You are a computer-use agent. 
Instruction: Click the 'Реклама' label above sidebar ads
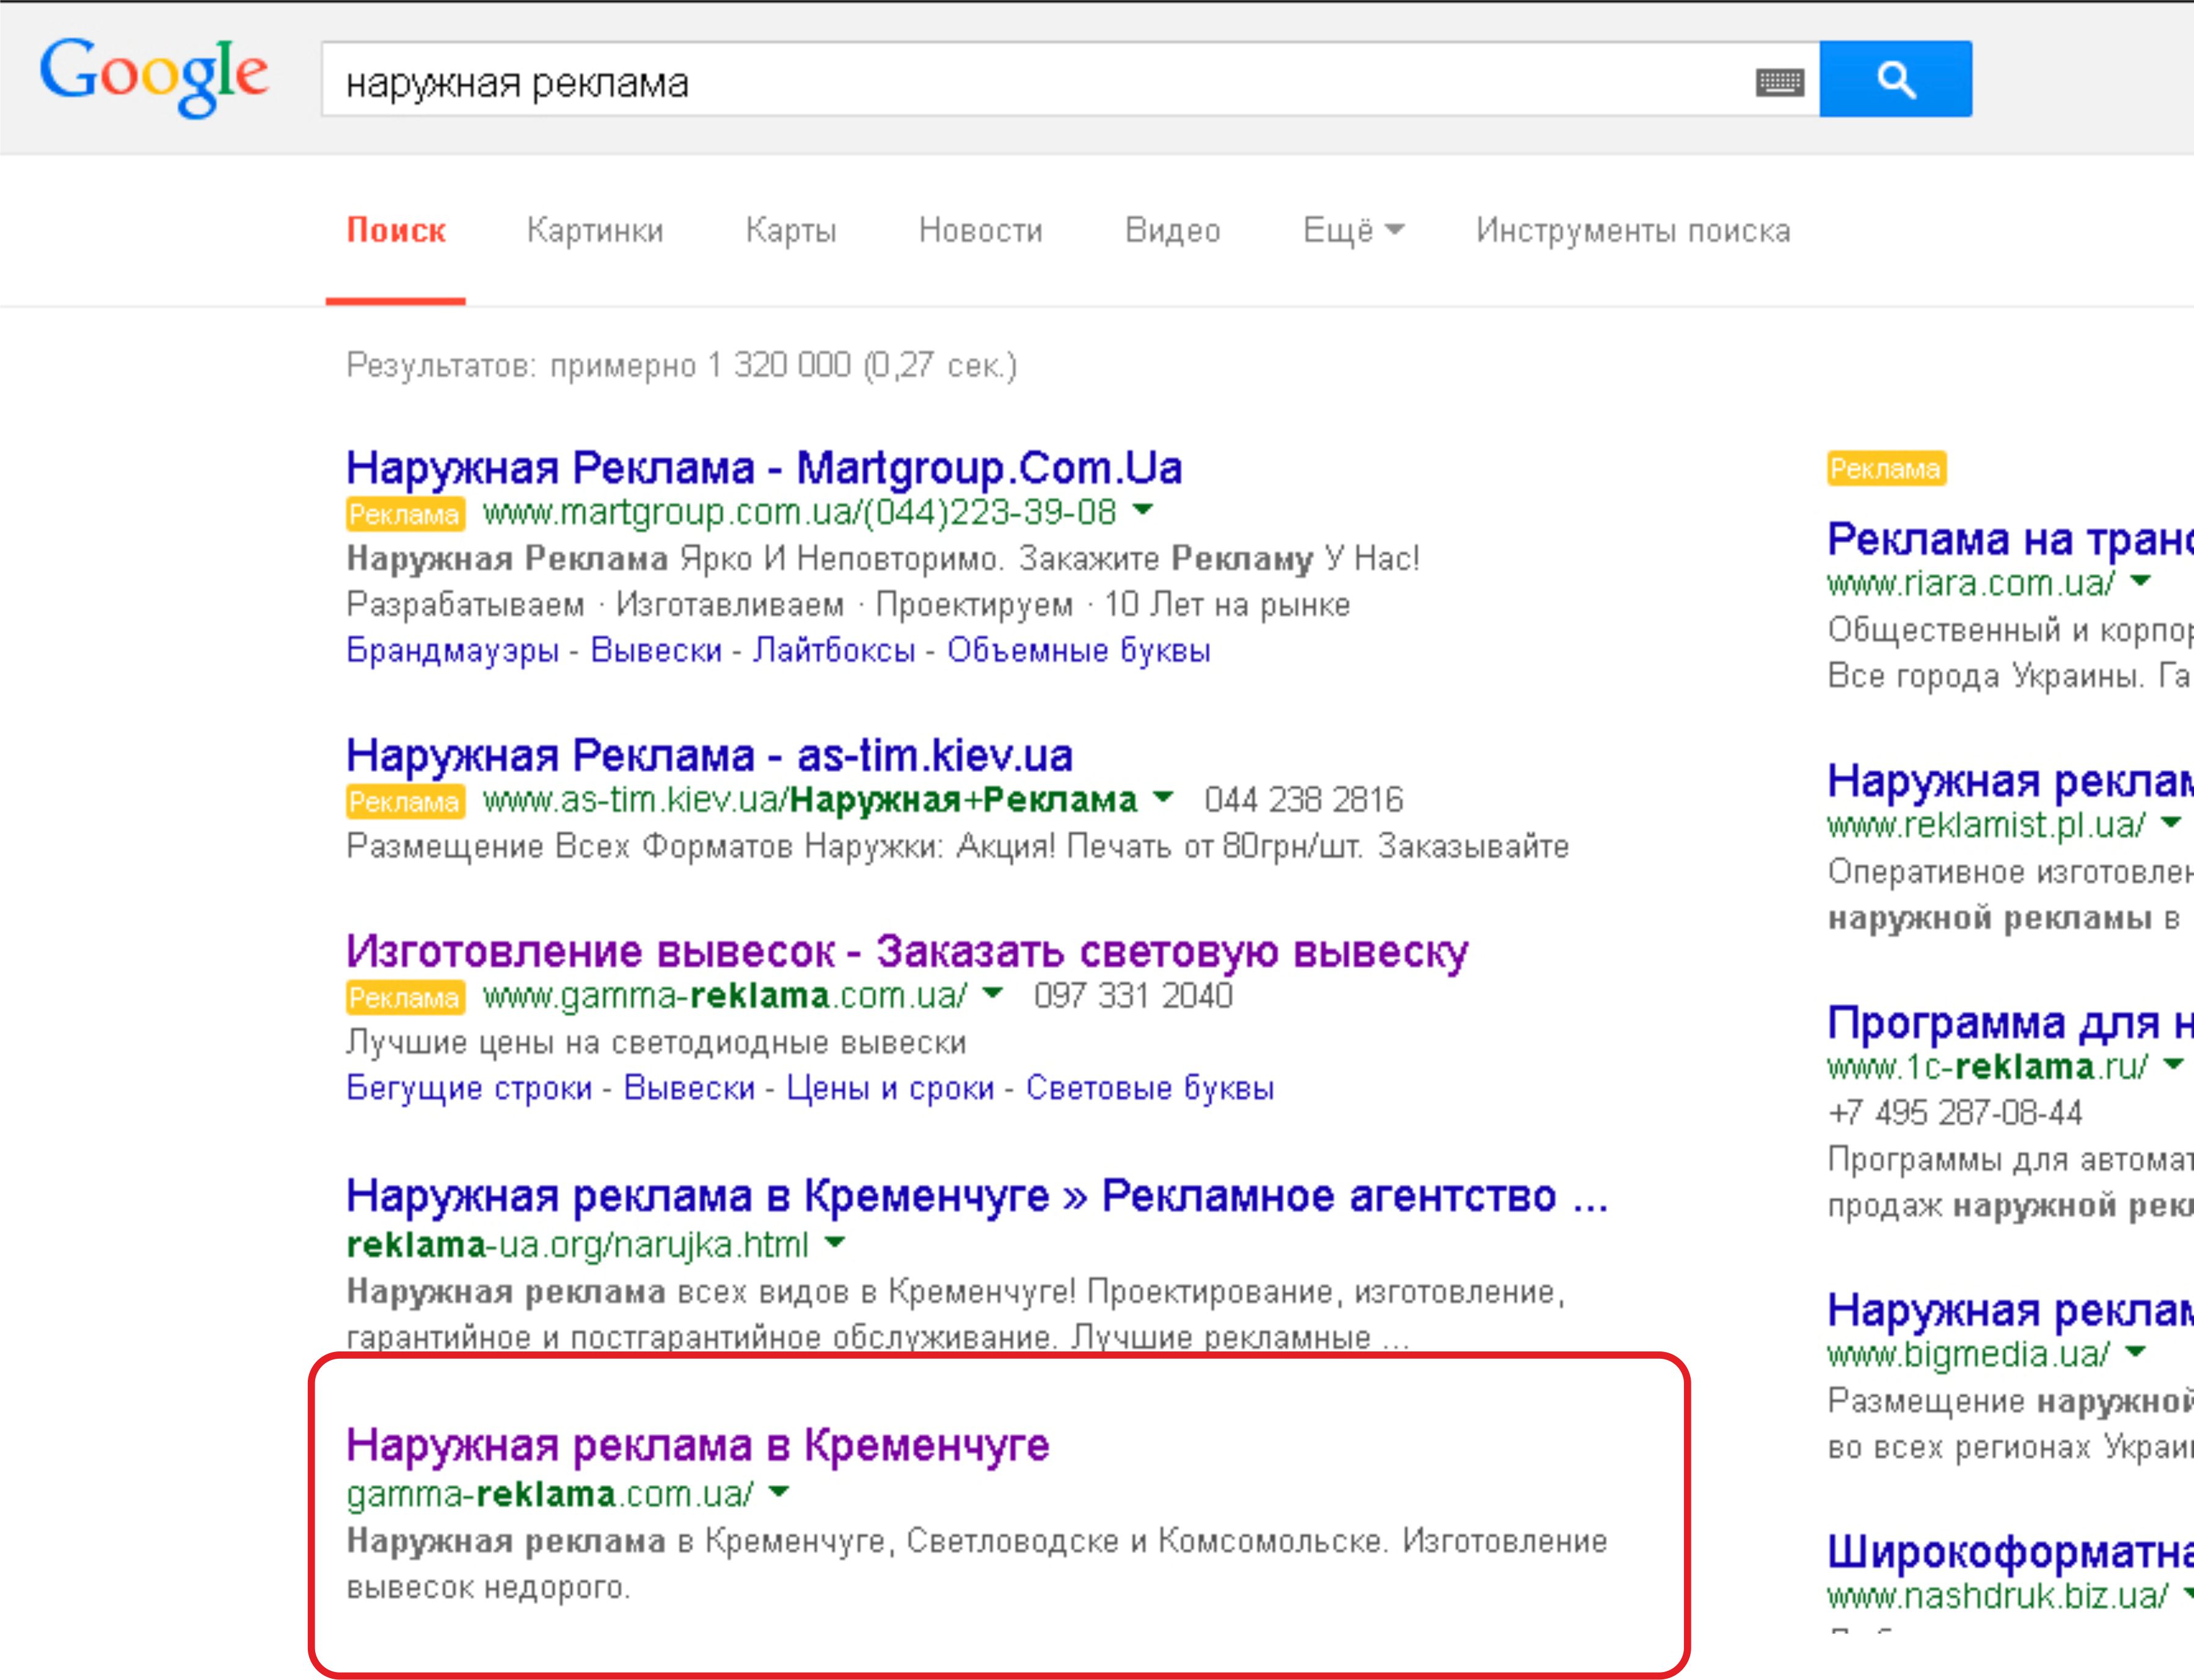tap(1886, 468)
